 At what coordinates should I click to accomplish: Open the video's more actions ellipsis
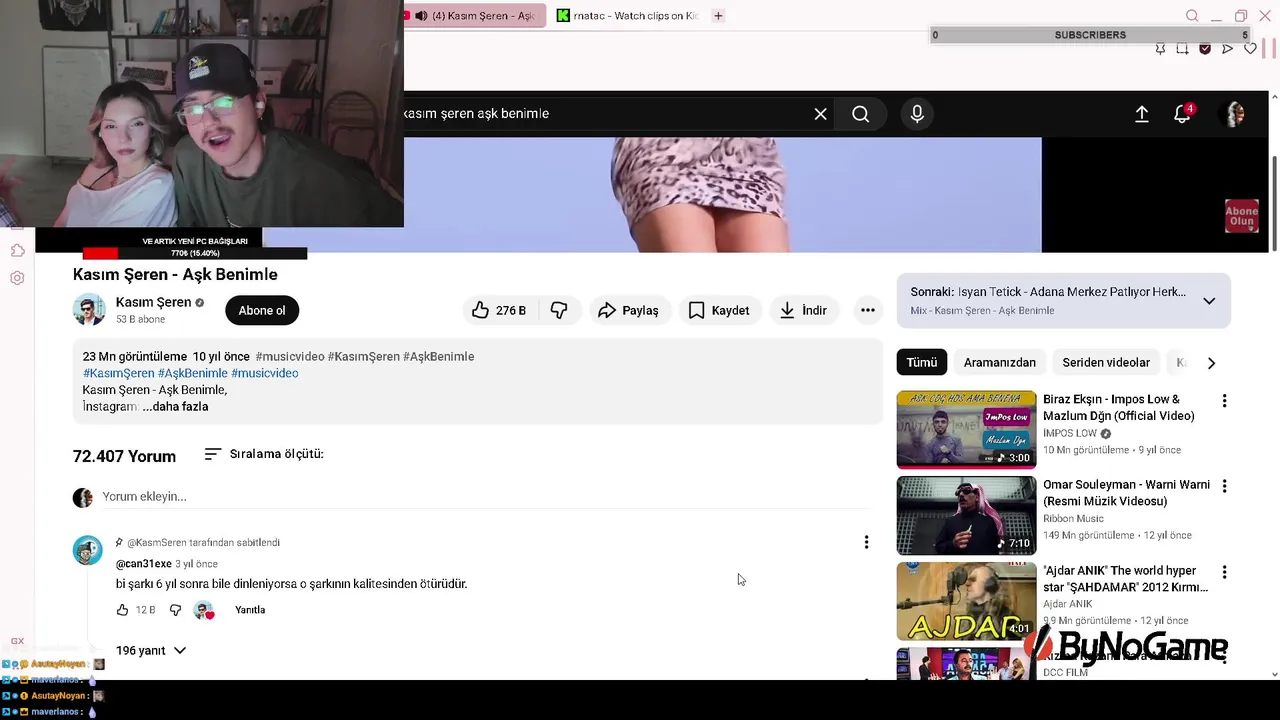(x=868, y=310)
